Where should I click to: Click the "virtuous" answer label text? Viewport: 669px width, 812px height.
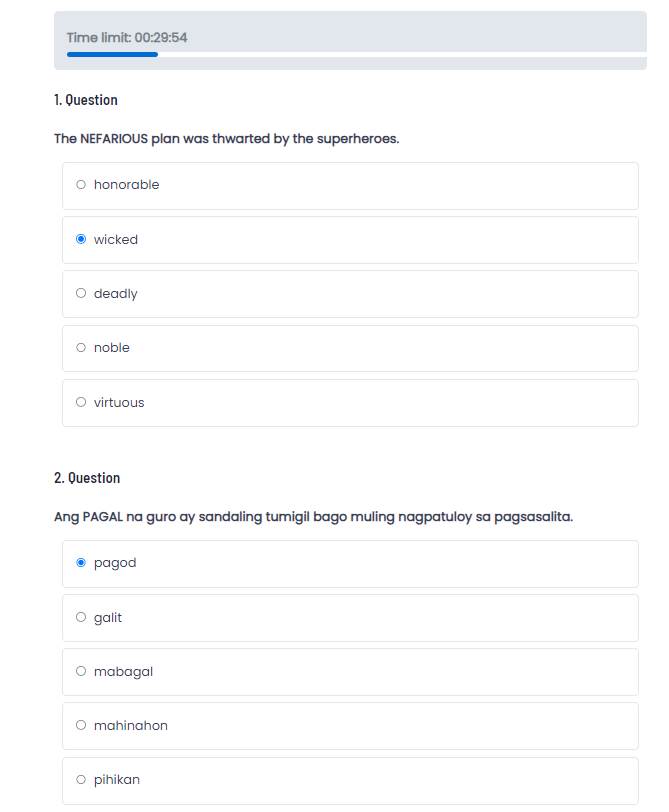click(119, 403)
